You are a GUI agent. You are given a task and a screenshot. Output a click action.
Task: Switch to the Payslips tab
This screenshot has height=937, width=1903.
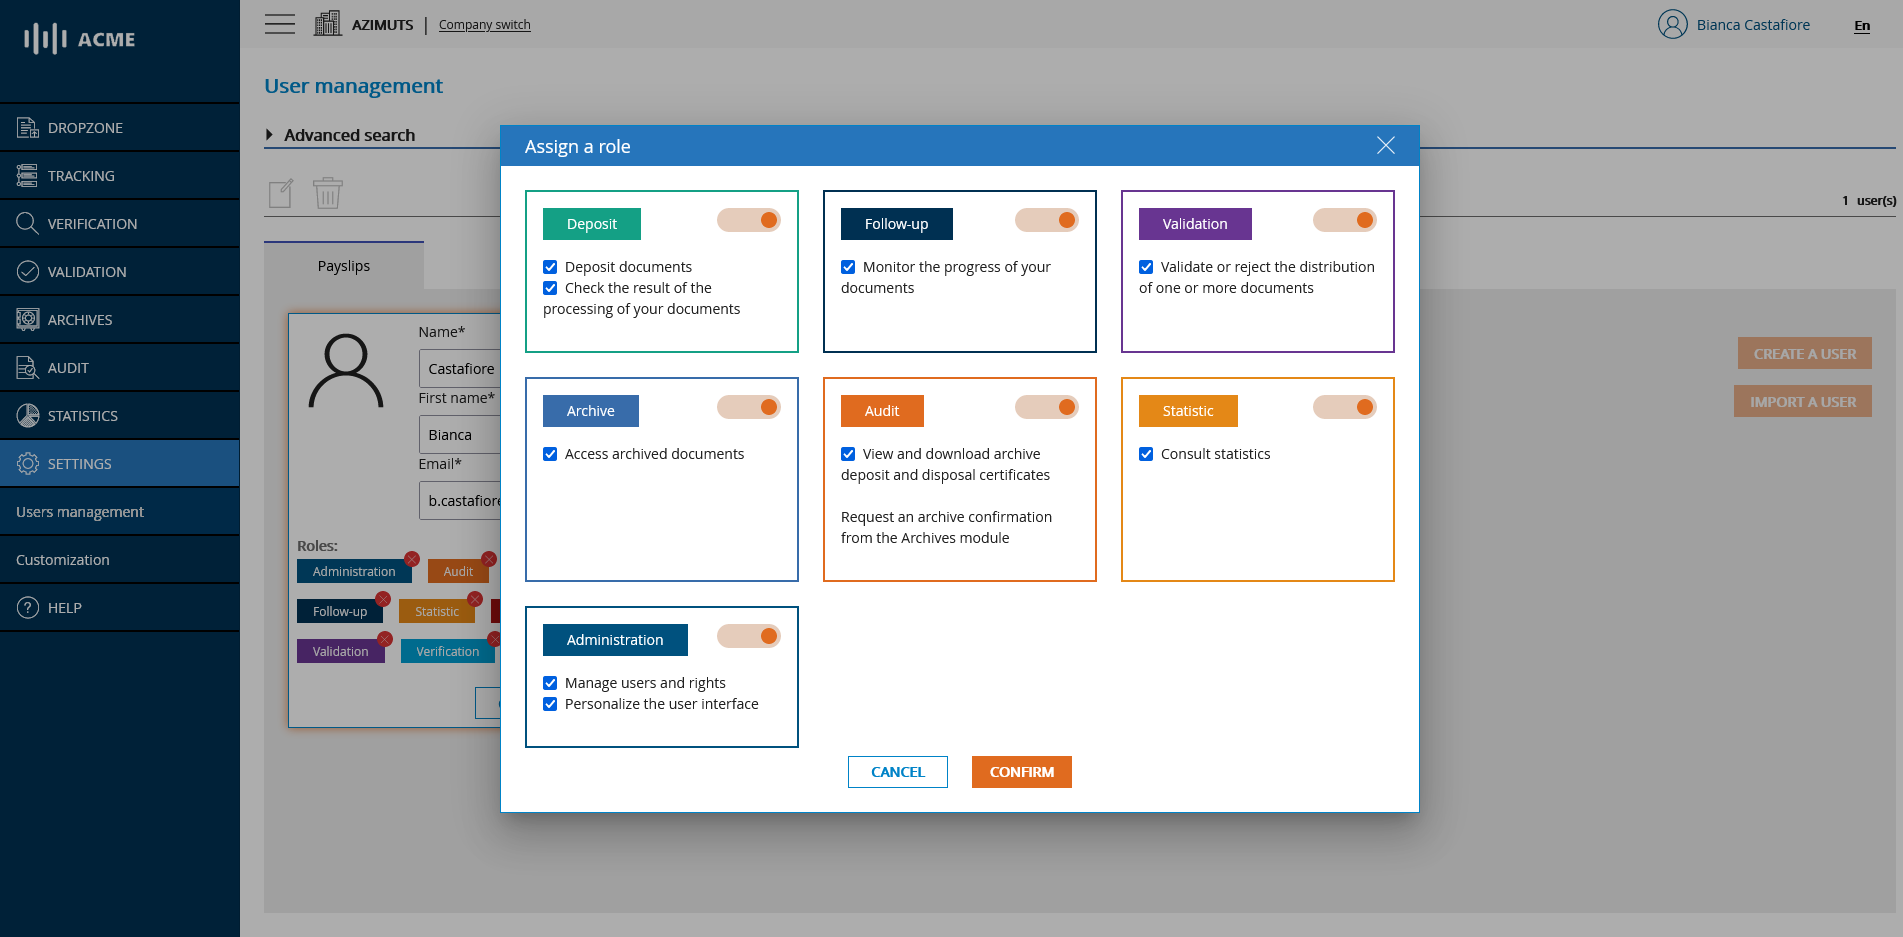(x=343, y=265)
